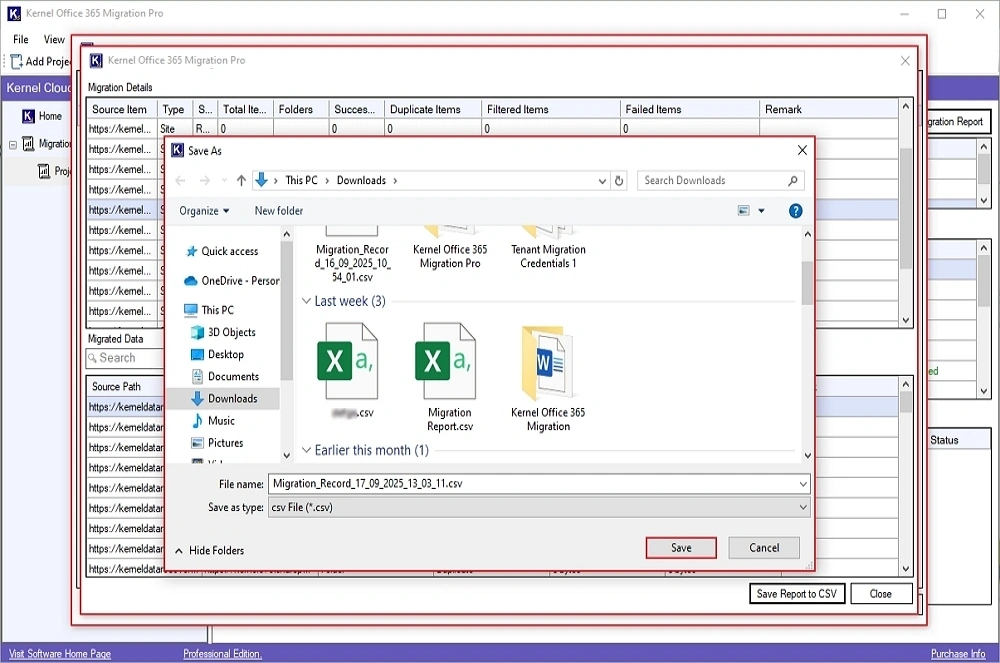Open the Organize dropdown menu

pos(204,211)
